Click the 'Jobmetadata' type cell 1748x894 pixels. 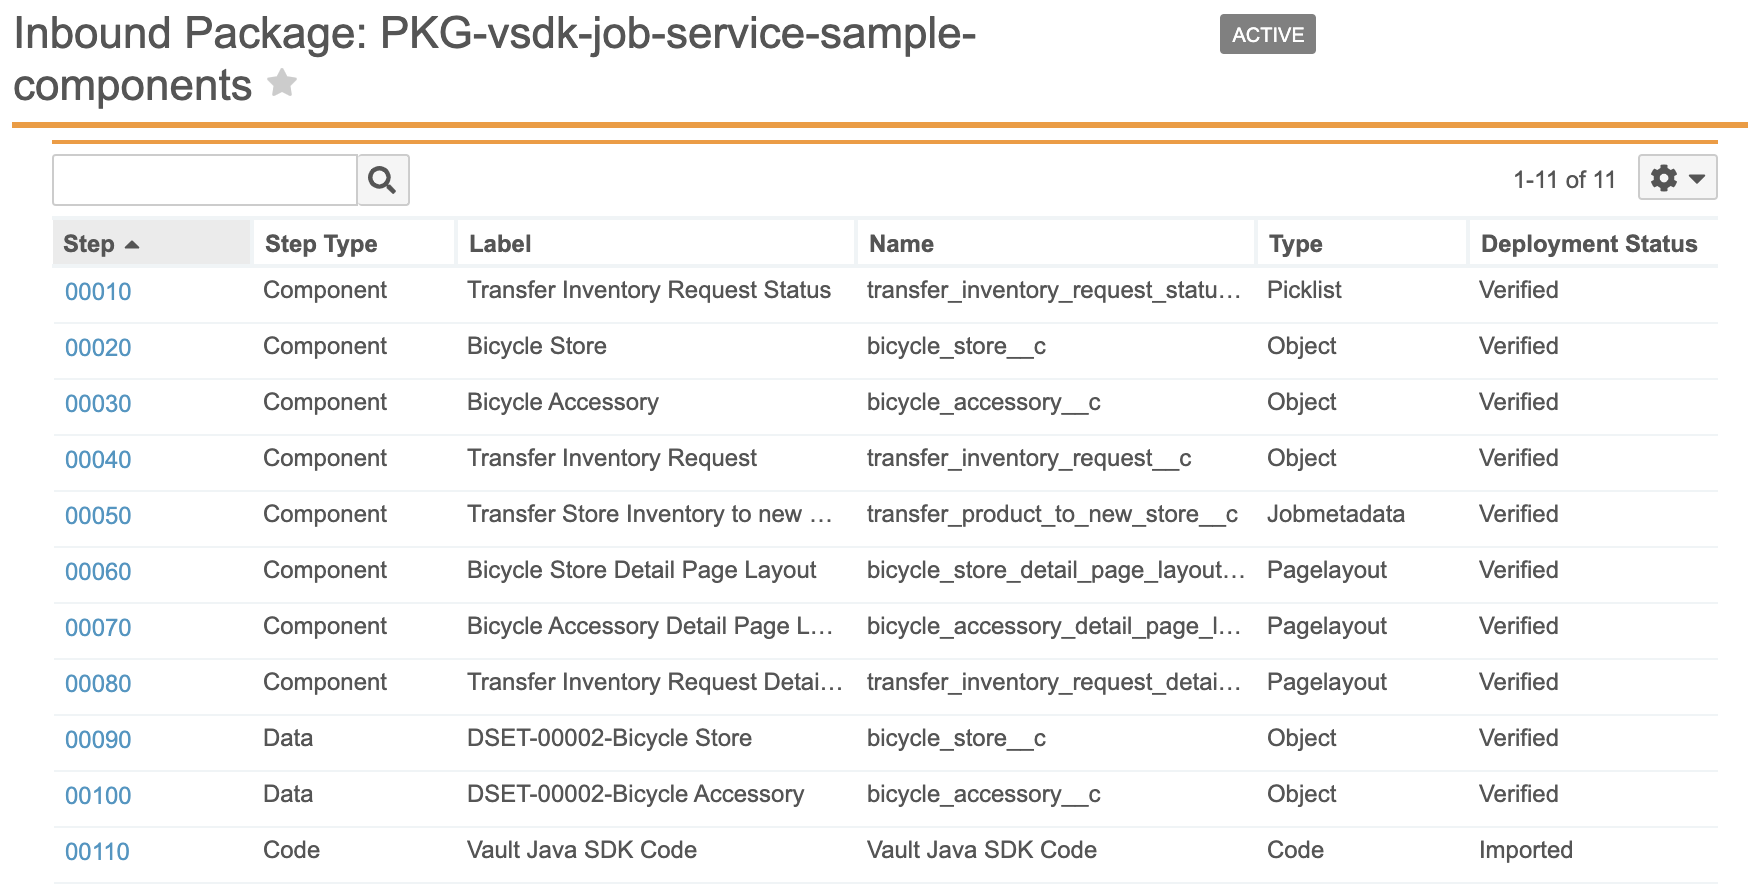coord(1336,514)
